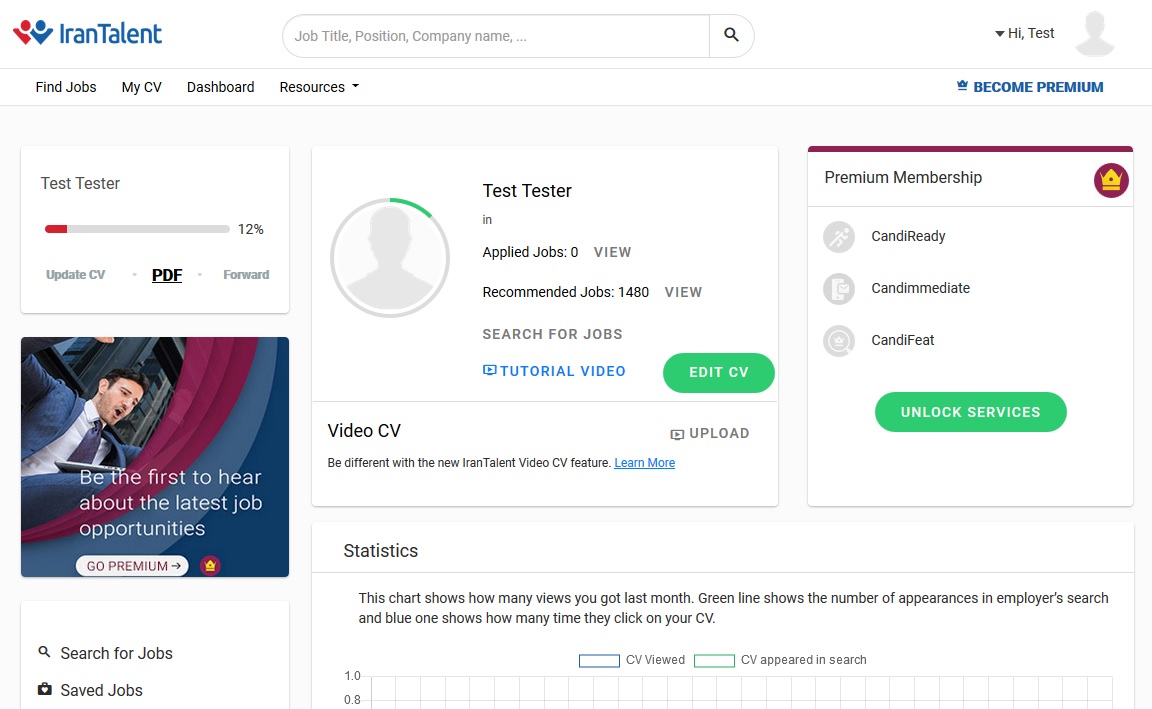1152x709 pixels.
Task: Toggle CV appeared in search legend
Action: coord(780,660)
